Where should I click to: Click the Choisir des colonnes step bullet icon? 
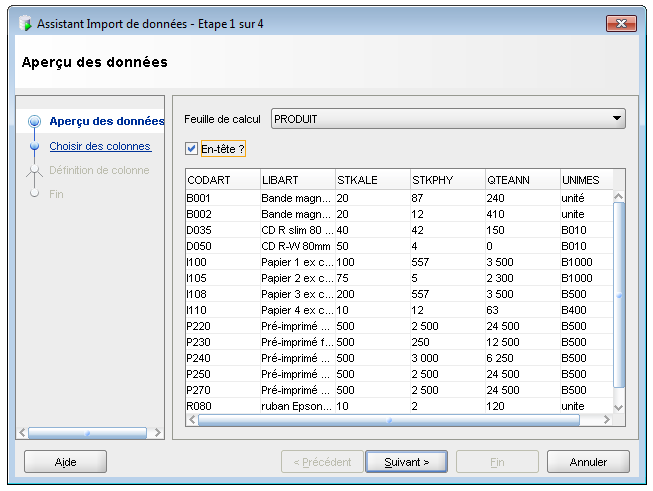[34, 146]
